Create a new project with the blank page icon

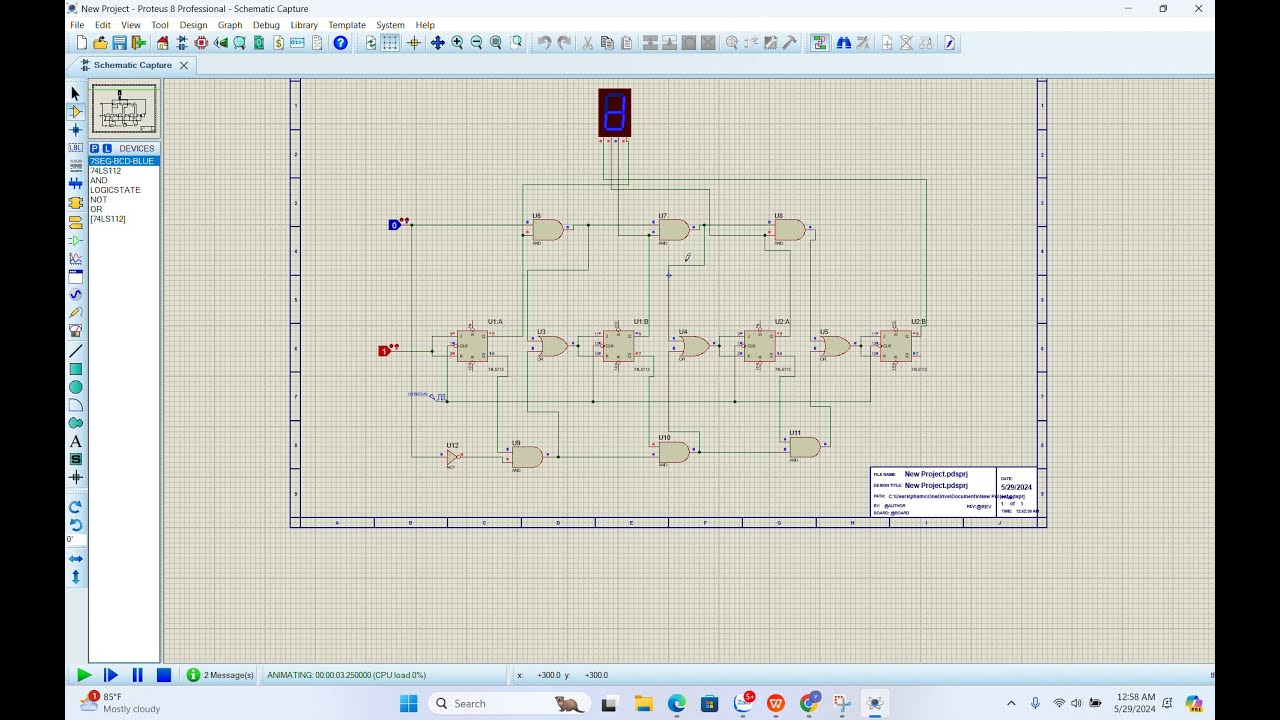(82, 43)
